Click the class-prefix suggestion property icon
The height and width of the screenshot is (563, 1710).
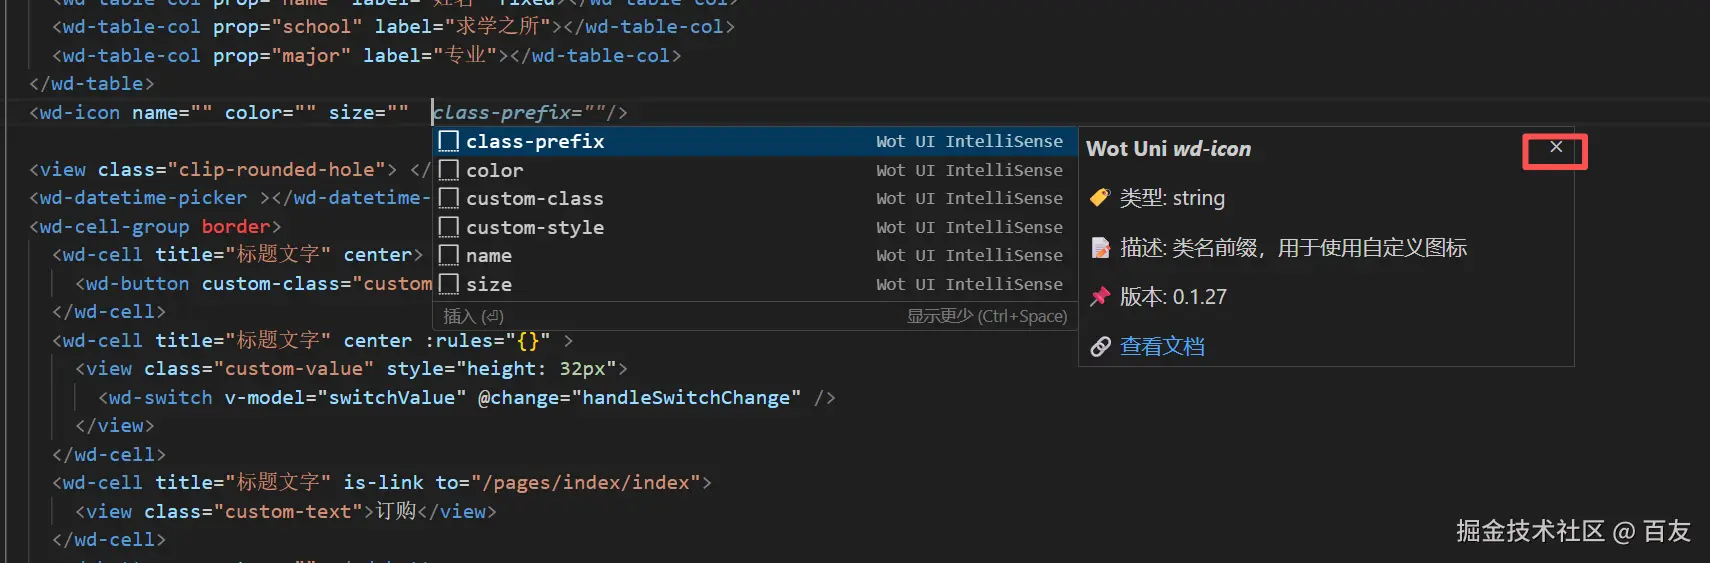point(449,141)
